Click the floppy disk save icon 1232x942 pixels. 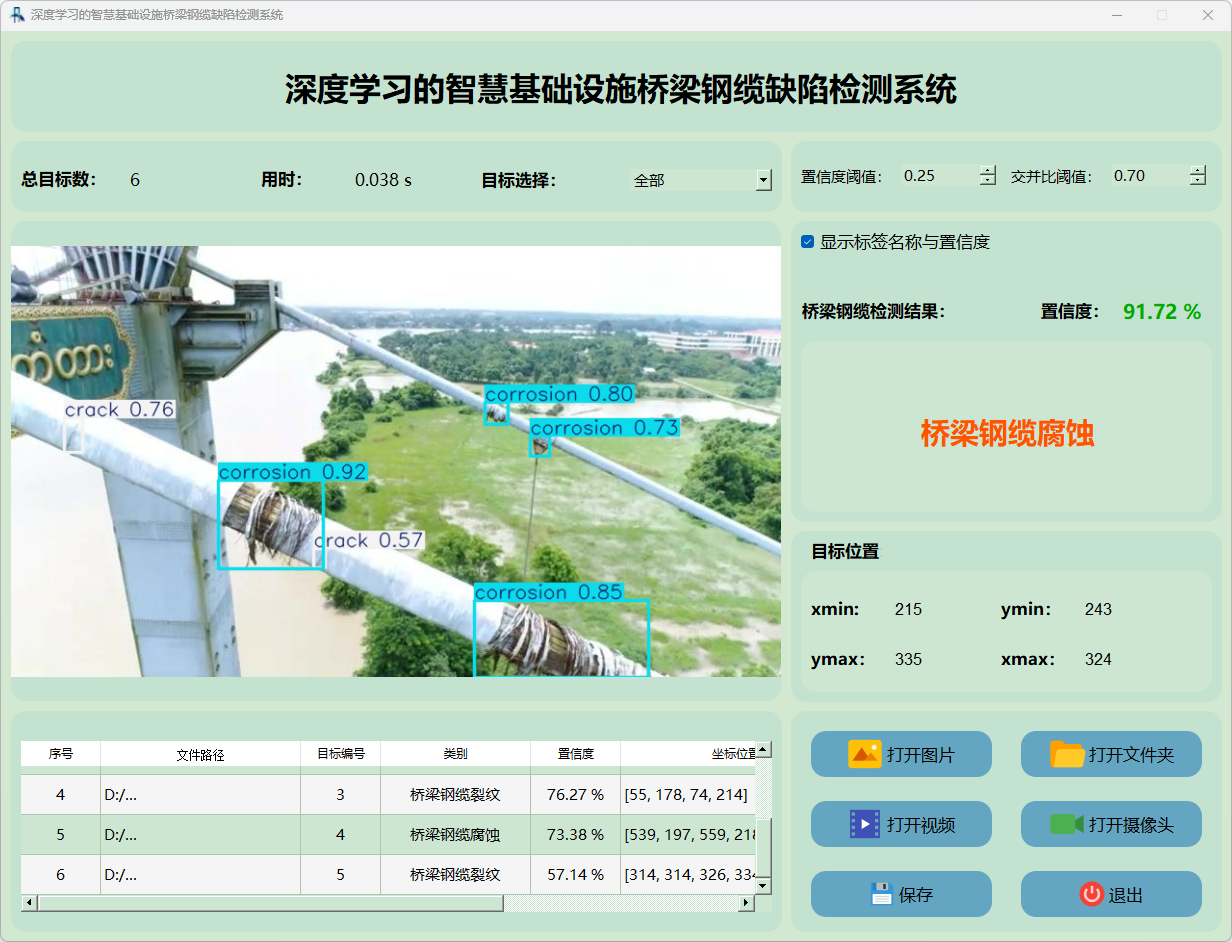881,894
